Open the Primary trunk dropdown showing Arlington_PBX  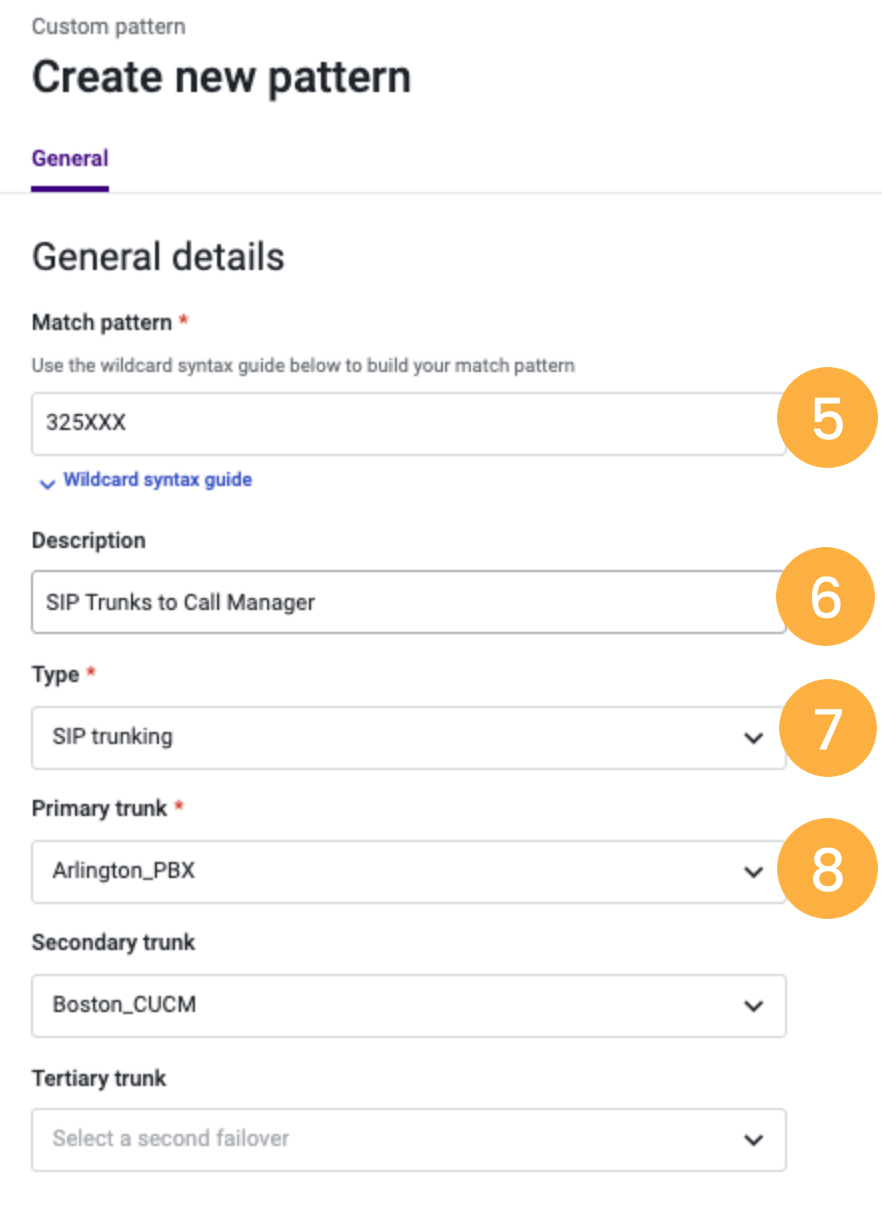[x=409, y=872]
